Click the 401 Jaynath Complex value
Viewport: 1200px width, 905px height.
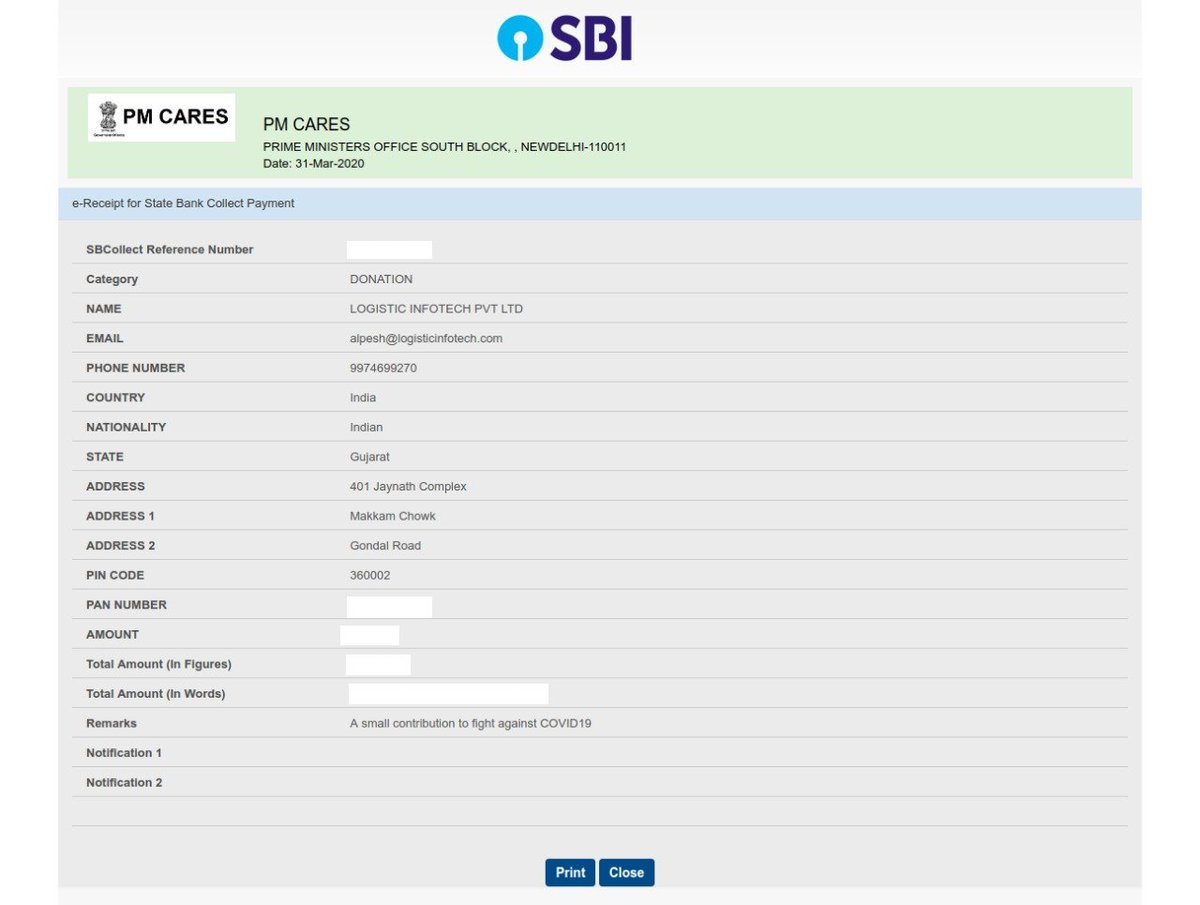coord(408,486)
